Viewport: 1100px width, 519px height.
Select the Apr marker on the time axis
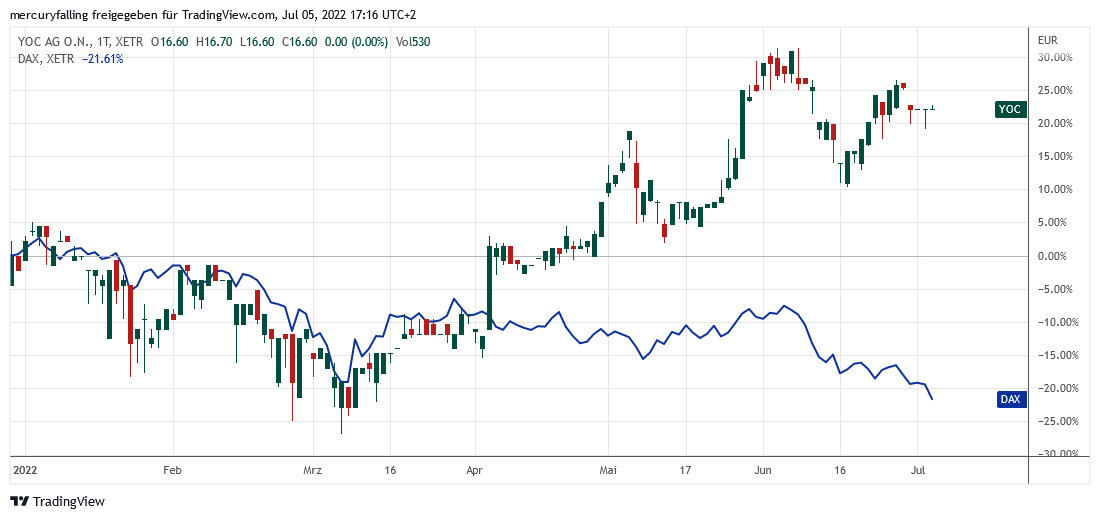[x=475, y=468]
